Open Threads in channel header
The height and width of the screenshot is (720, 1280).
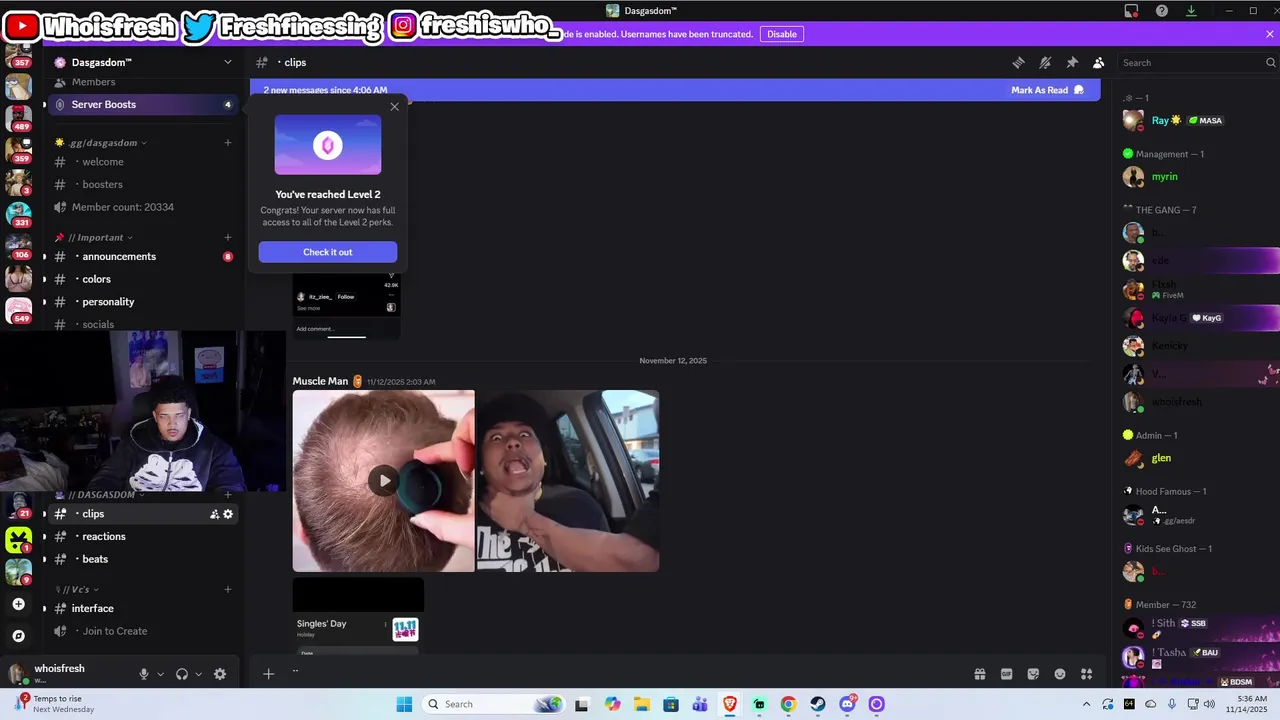[x=1018, y=62]
